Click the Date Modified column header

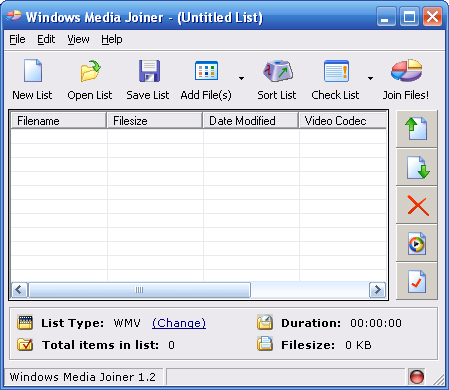(x=250, y=121)
